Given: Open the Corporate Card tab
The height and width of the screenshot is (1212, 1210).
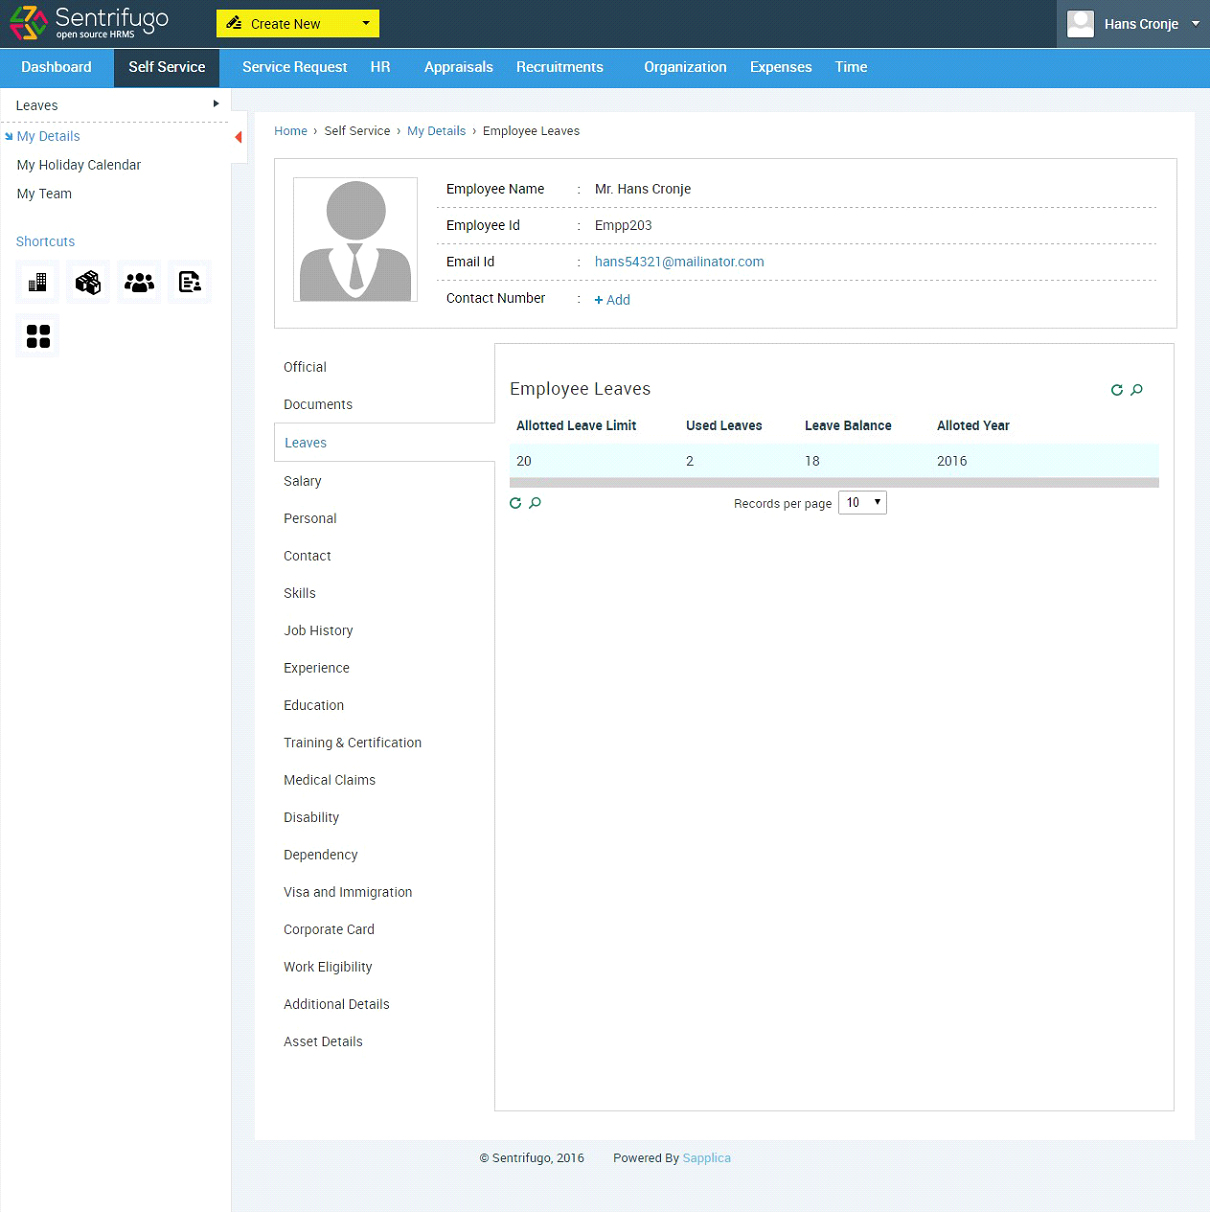Looking at the screenshot, I should coord(328,929).
